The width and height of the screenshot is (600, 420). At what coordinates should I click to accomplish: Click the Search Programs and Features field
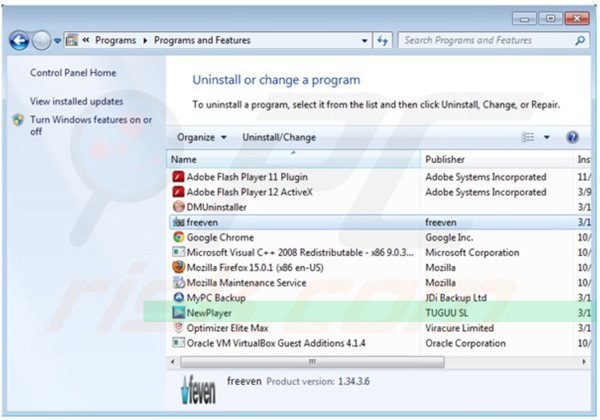pyautogui.click(x=480, y=41)
